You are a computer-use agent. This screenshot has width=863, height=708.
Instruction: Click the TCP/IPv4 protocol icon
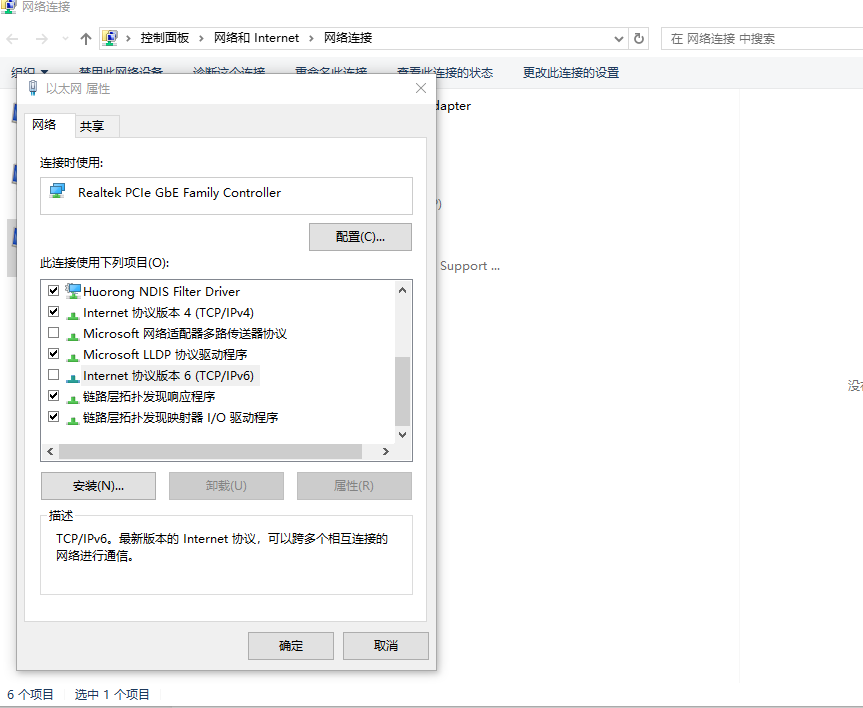(73, 314)
